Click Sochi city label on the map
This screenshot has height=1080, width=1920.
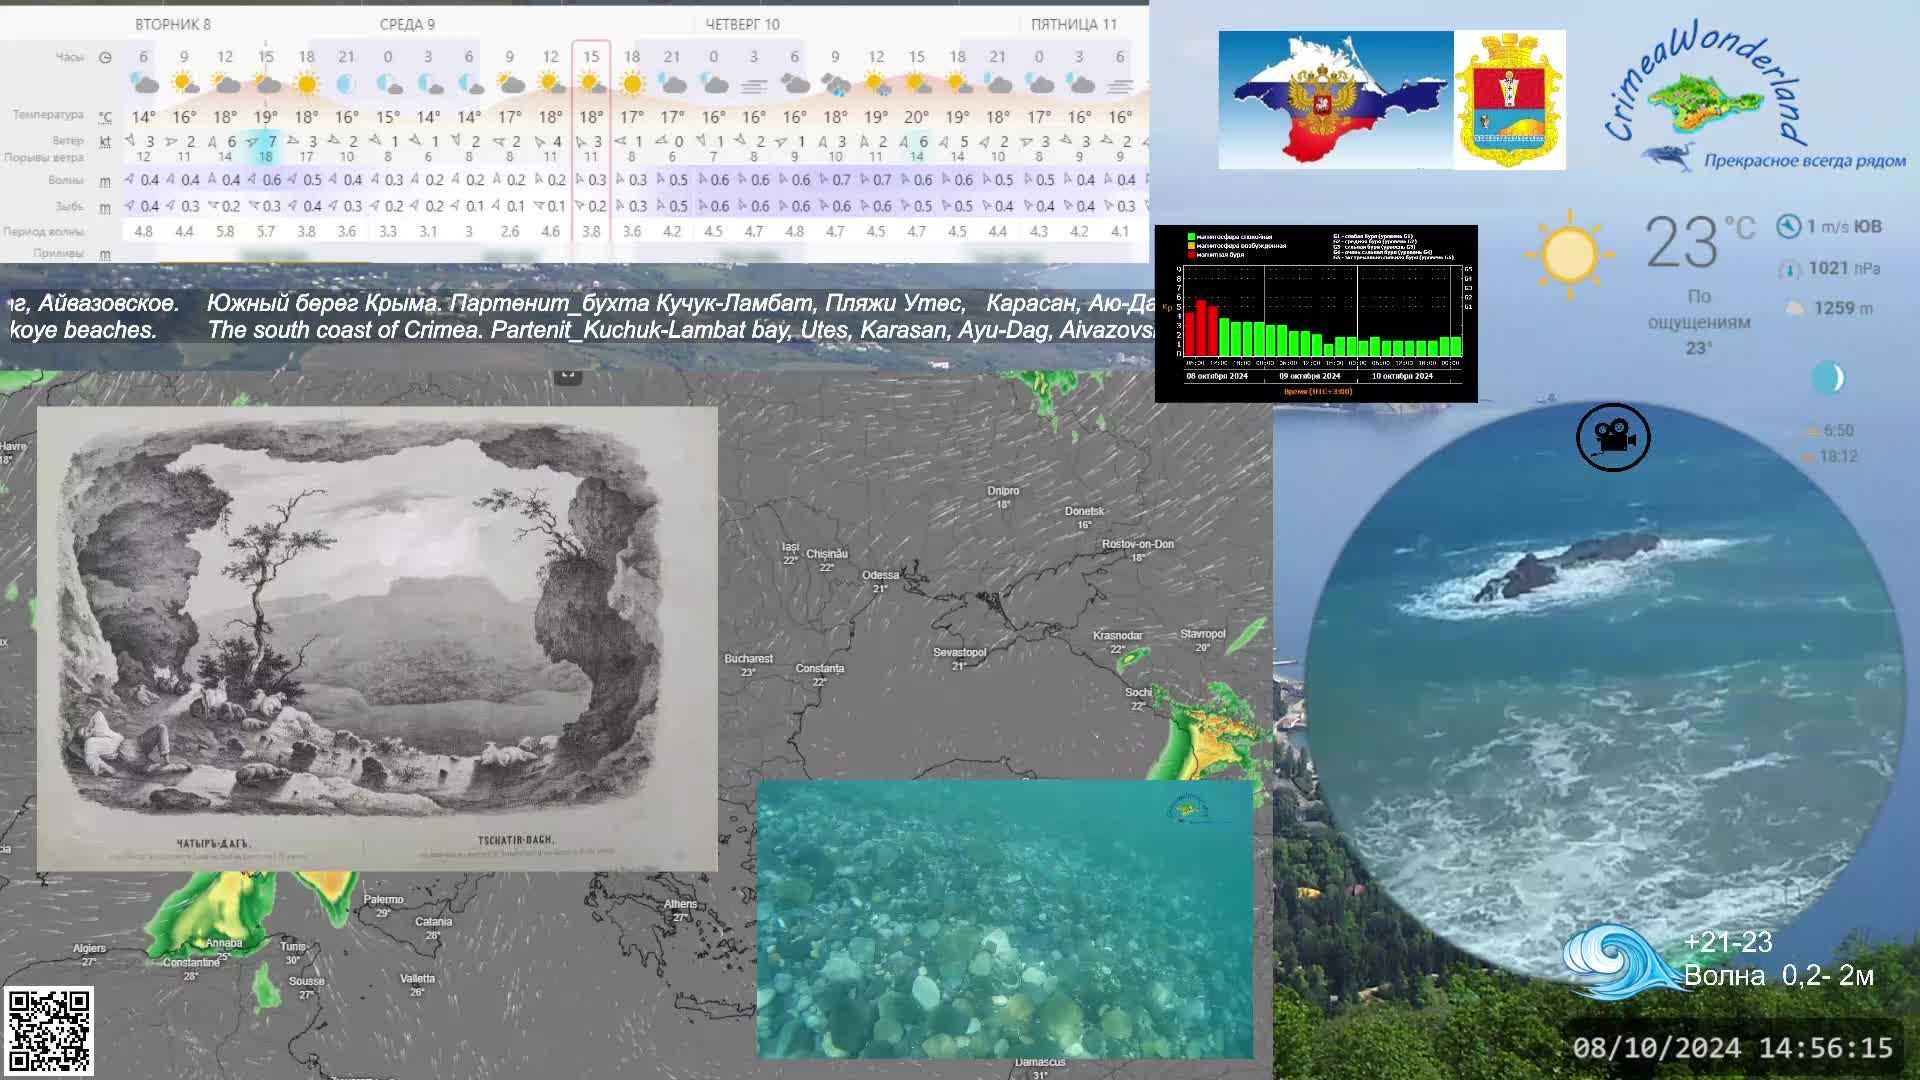click(x=1138, y=692)
